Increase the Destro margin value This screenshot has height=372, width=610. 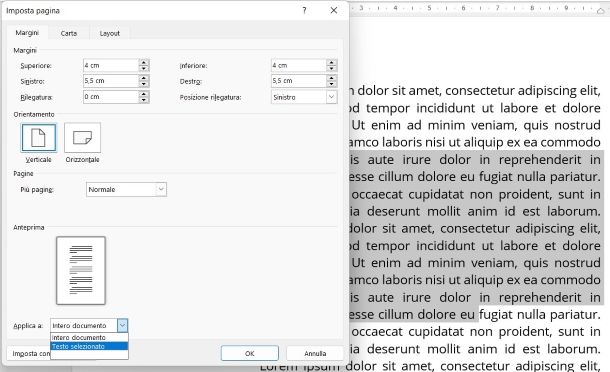pos(331,78)
